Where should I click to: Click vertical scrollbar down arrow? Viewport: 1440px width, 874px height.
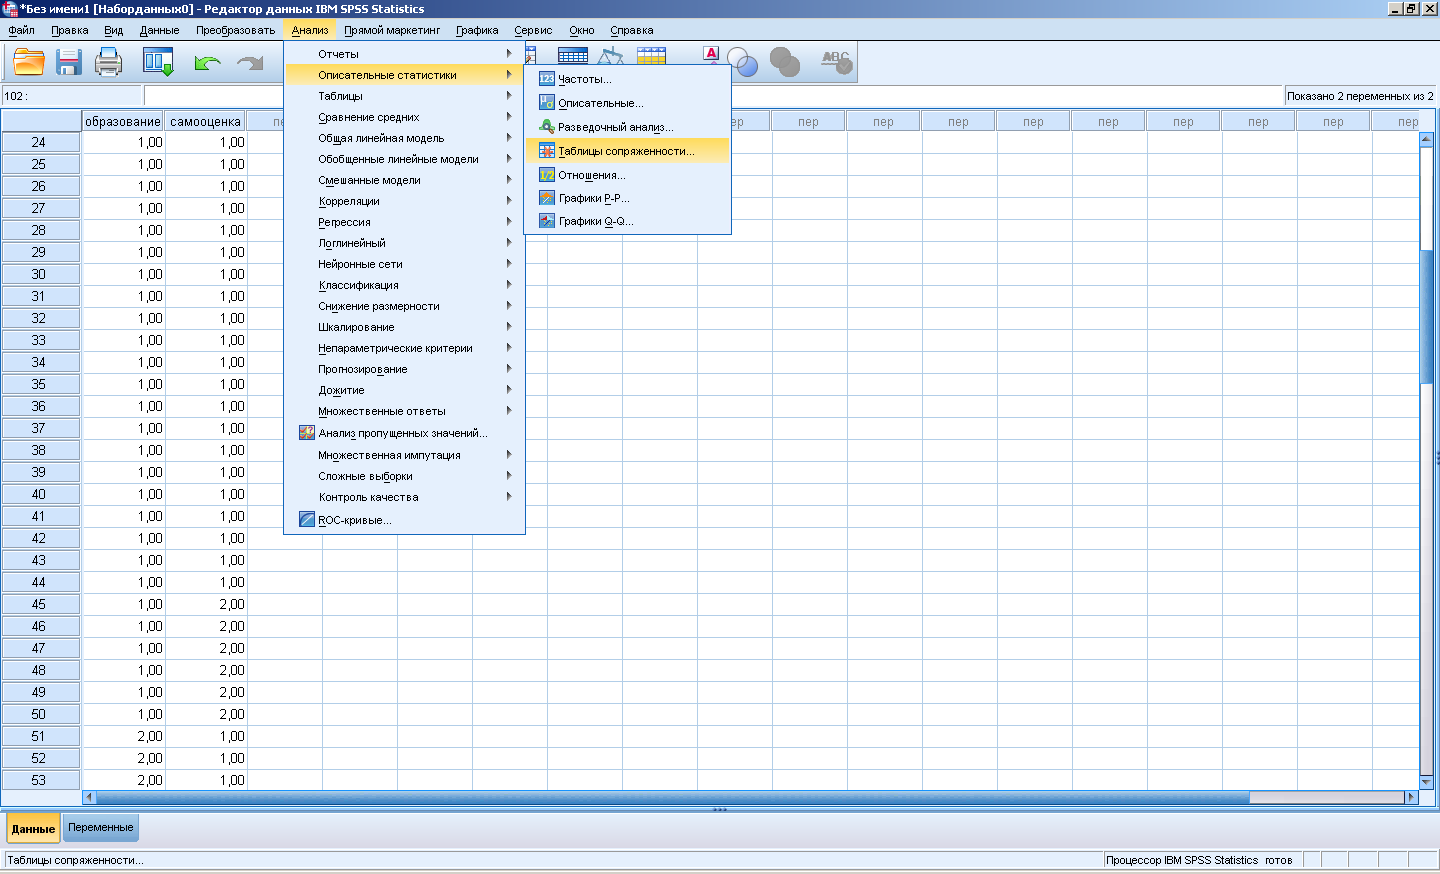pyautogui.click(x=1427, y=782)
